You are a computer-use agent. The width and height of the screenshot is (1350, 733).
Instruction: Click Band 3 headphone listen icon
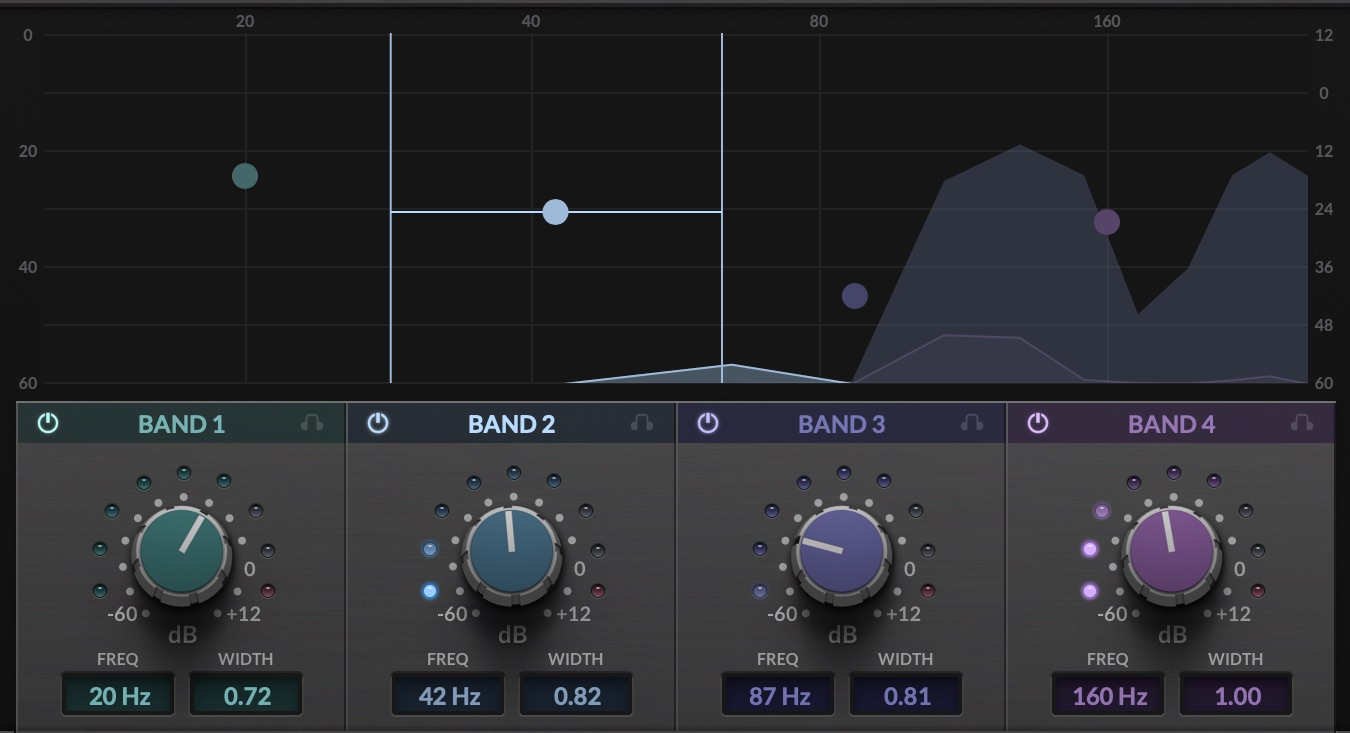[x=972, y=423]
